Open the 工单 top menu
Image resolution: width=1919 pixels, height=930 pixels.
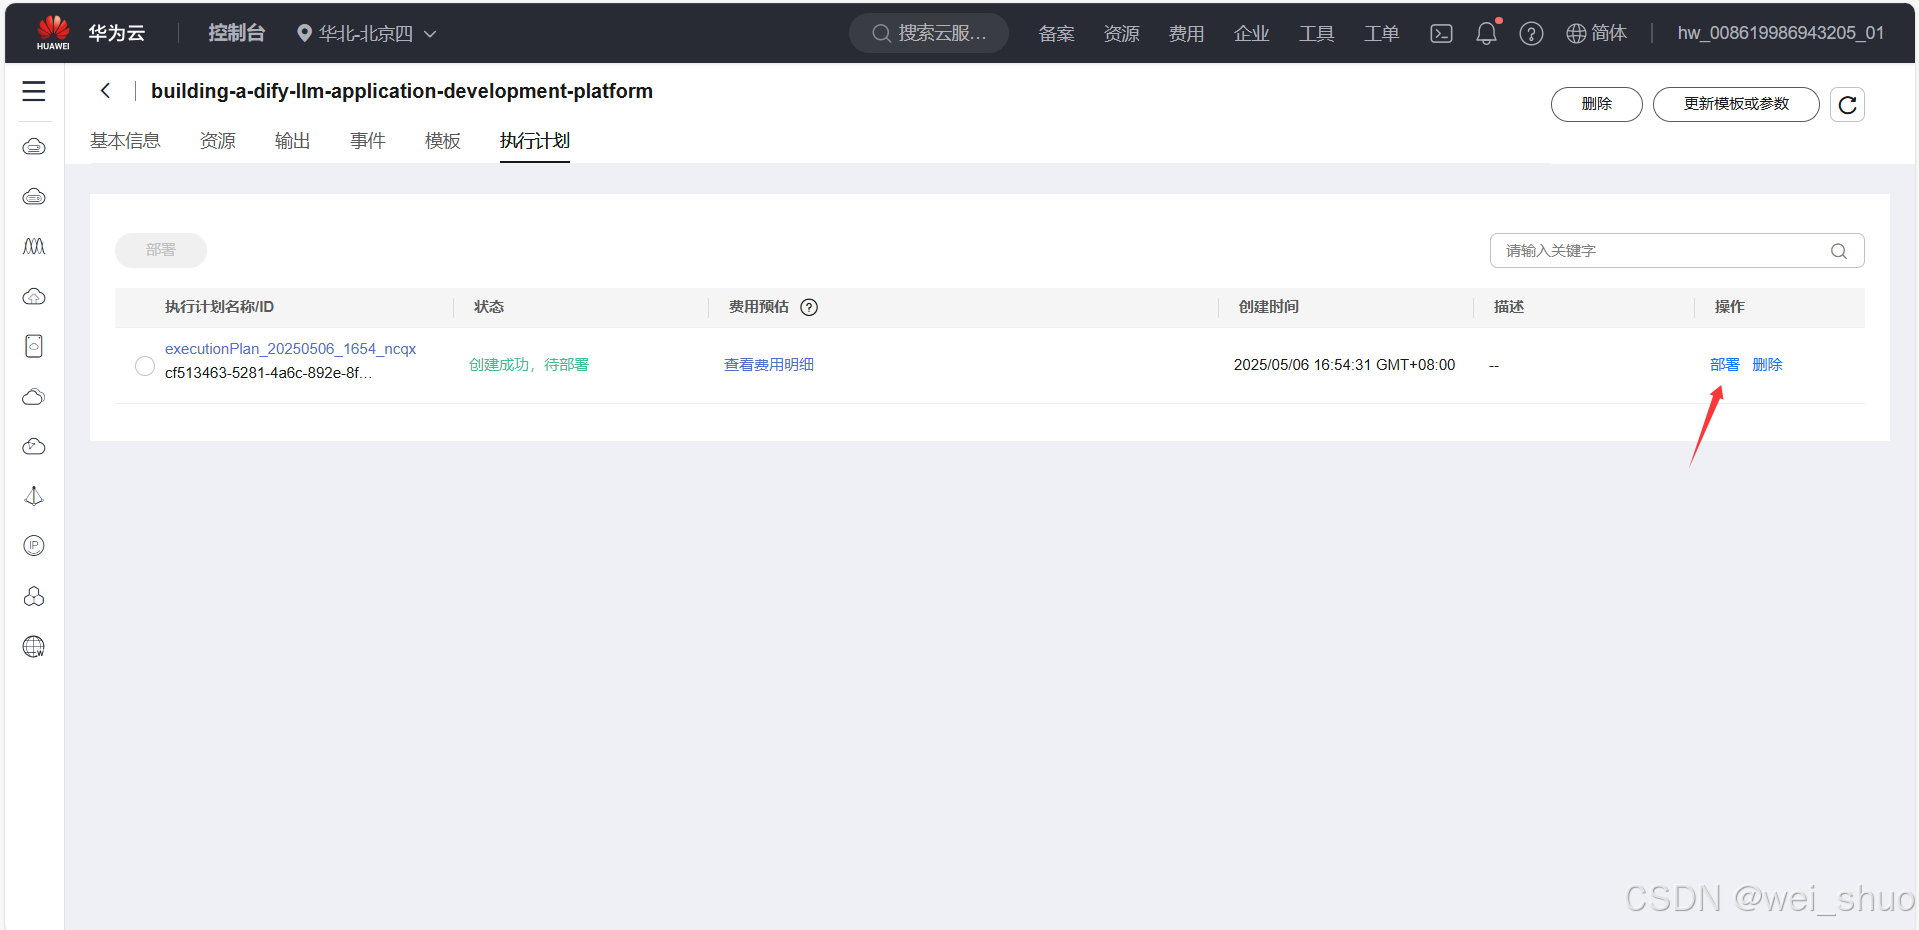click(1381, 34)
